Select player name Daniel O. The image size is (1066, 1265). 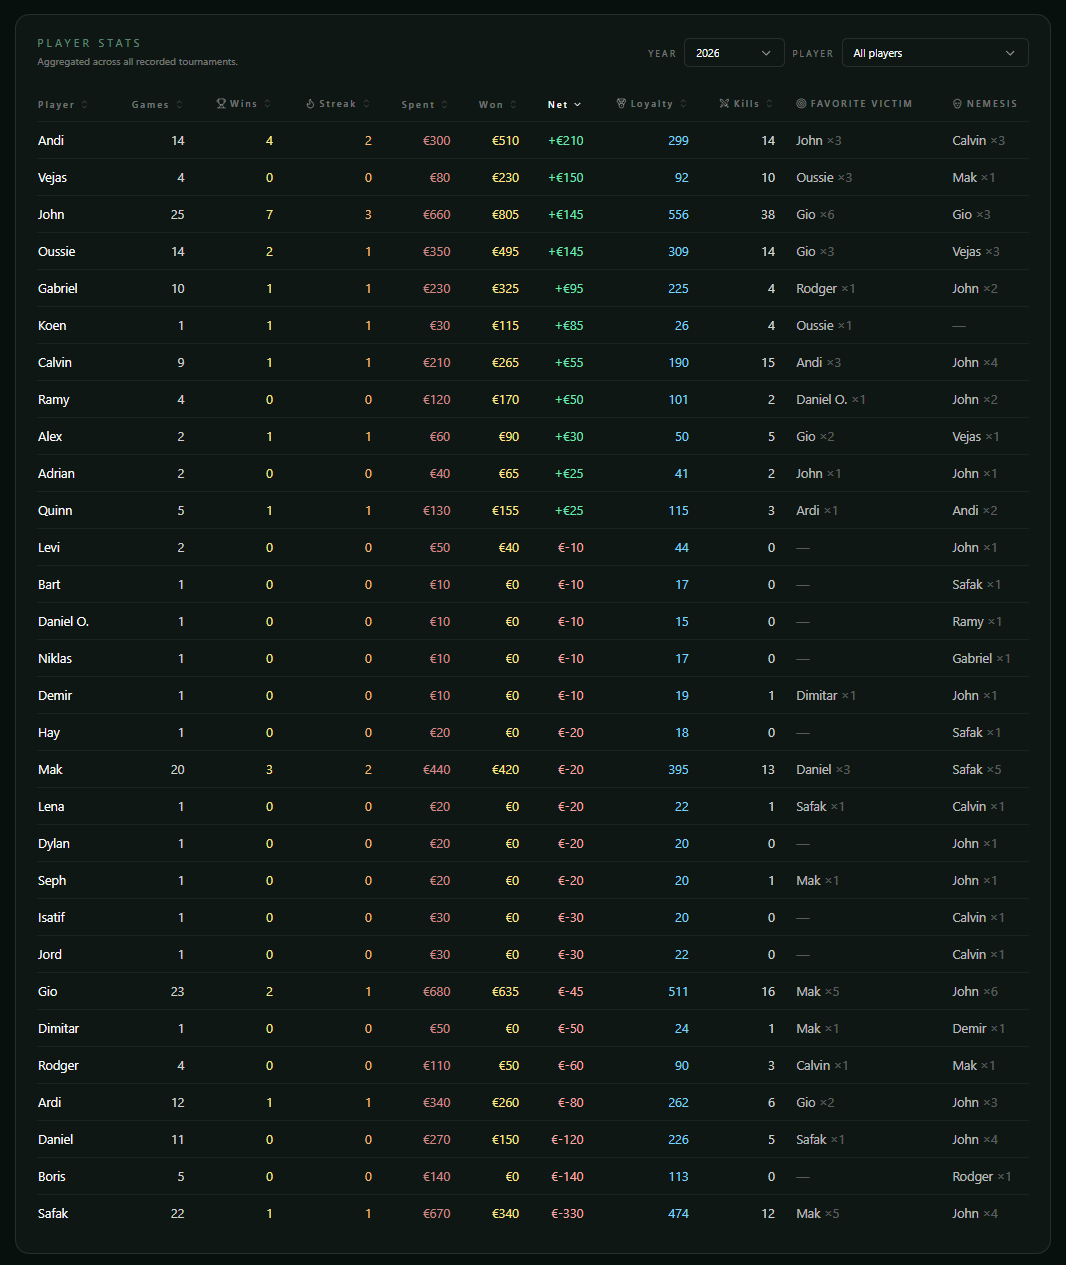tap(63, 622)
